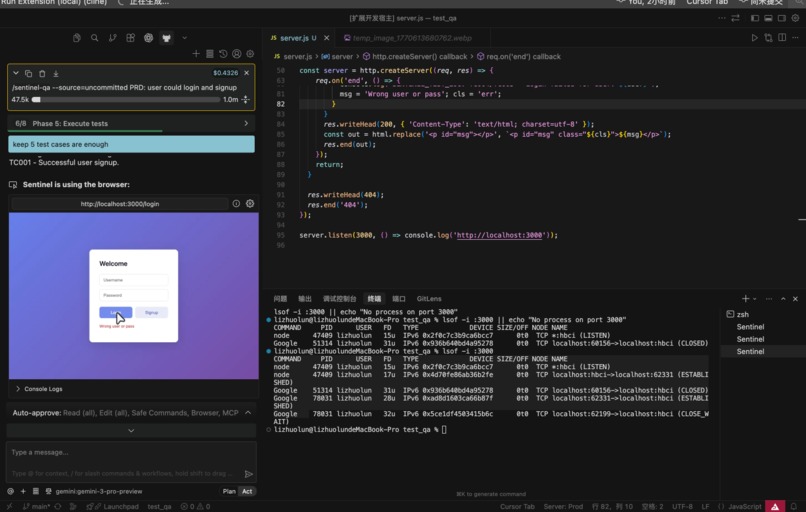Open browser settings gear next to URL

tap(250, 204)
